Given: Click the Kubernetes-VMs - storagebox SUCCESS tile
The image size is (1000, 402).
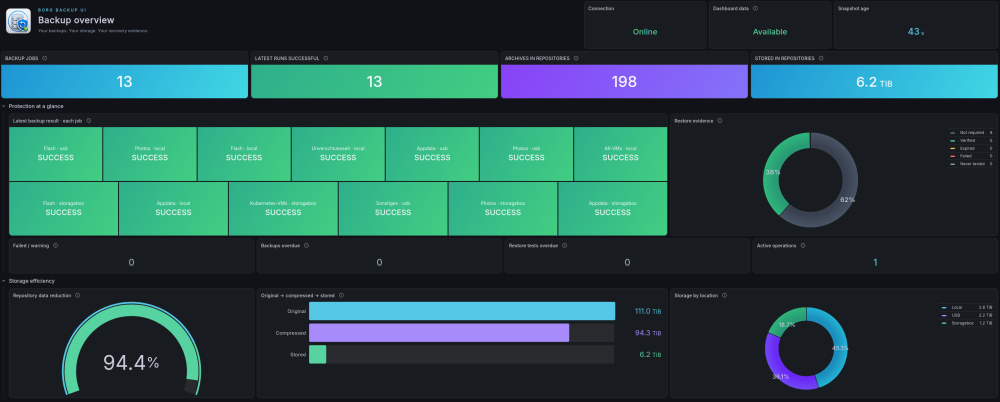Looking at the screenshot, I should pos(283,209).
